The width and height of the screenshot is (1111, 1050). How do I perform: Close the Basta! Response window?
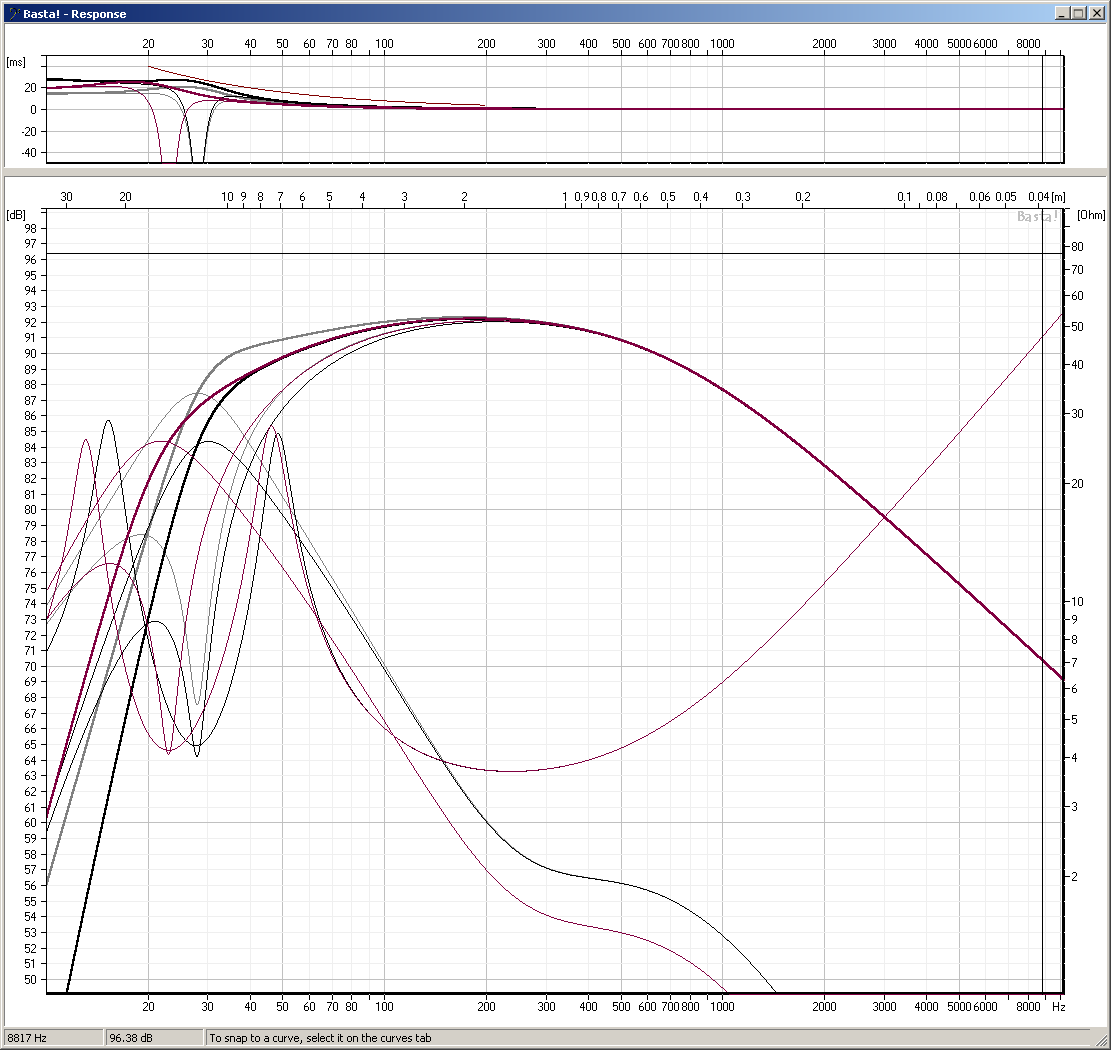pyautogui.click(x=1096, y=14)
